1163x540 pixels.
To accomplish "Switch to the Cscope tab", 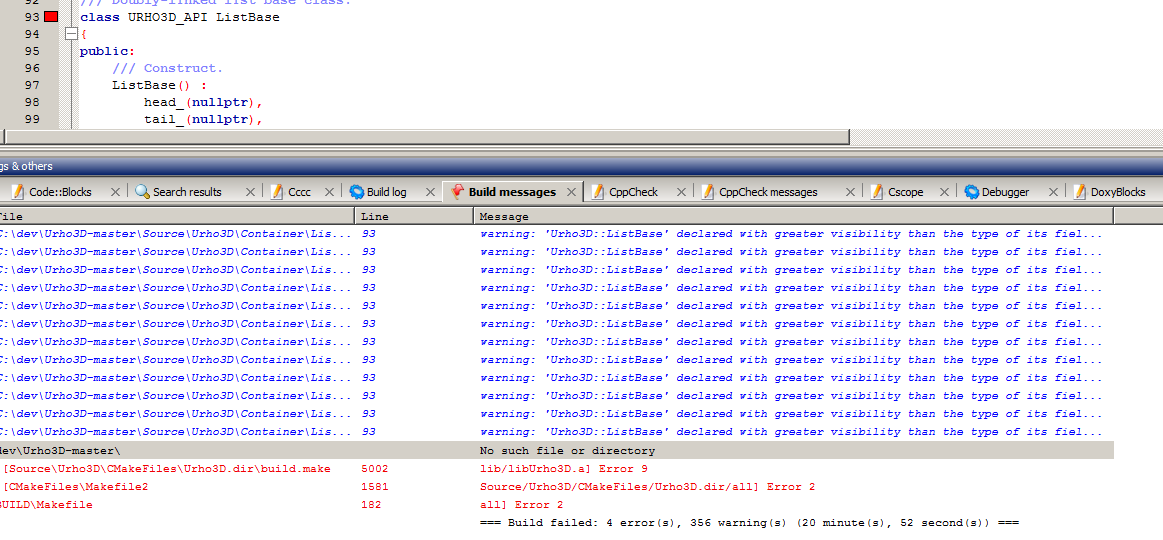I will [x=905, y=192].
